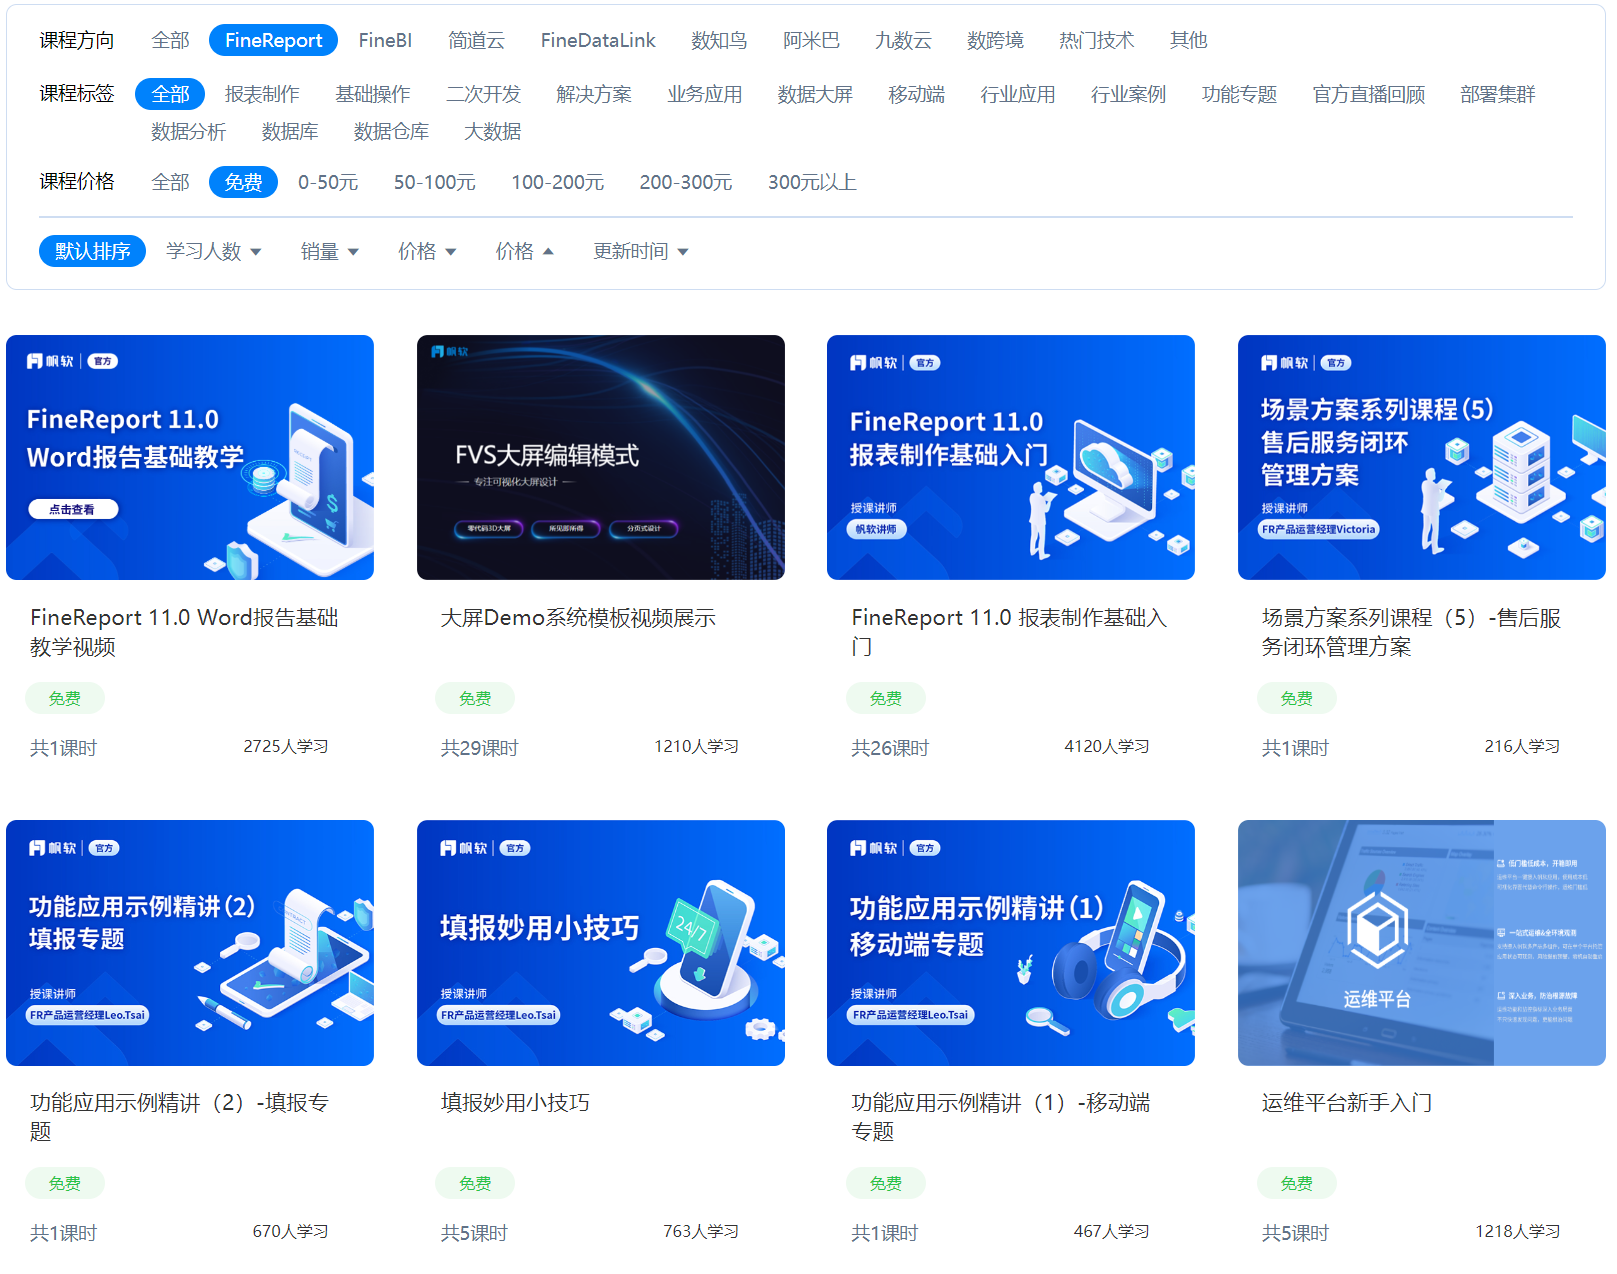Filter by 热门技术 direction
This screenshot has width=1617, height=1274.
pyautogui.click(x=1096, y=40)
